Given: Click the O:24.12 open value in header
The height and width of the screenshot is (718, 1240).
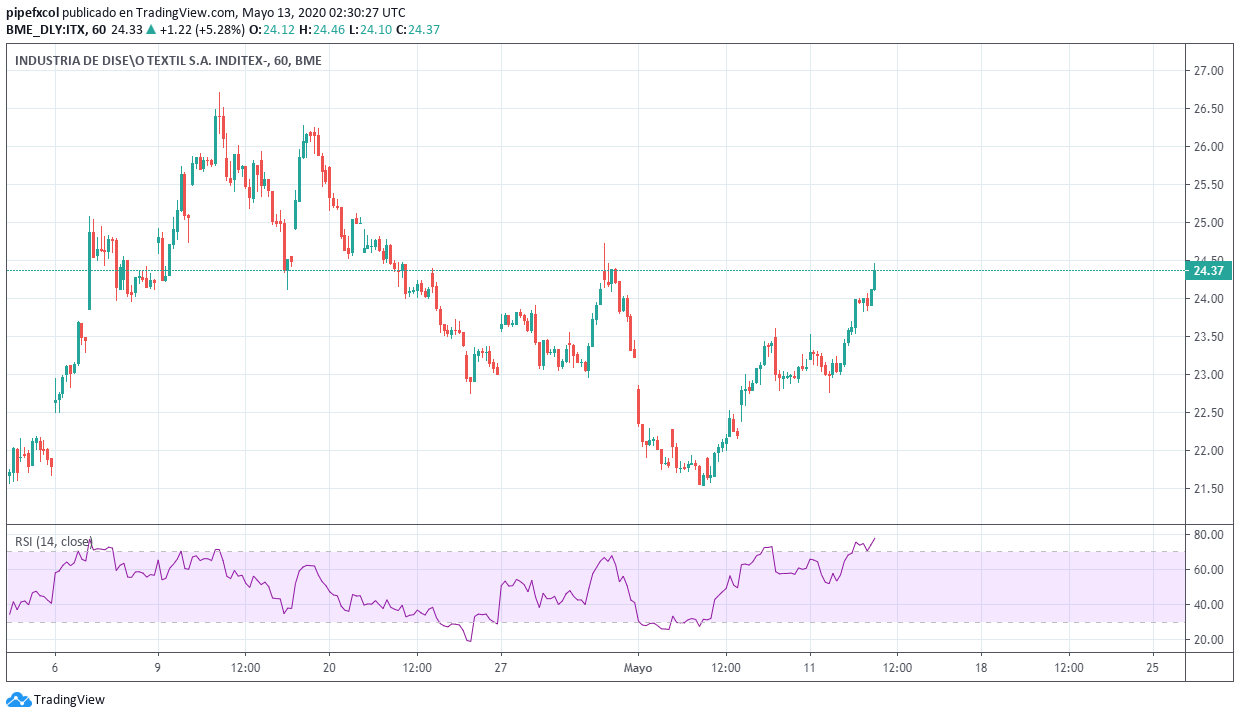Looking at the screenshot, I should point(271,30).
